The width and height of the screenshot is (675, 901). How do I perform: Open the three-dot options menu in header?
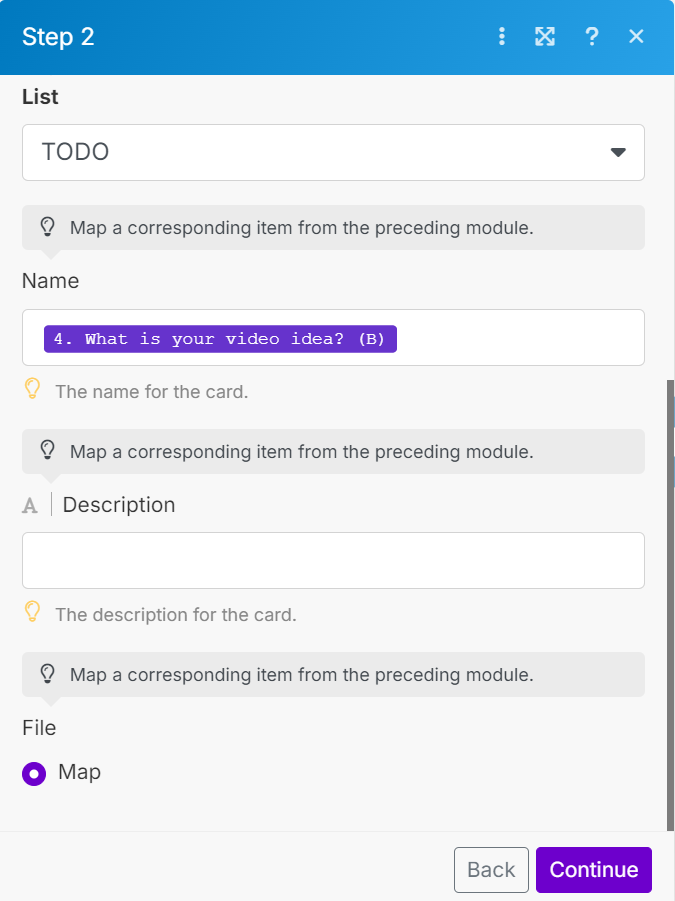click(x=502, y=37)
